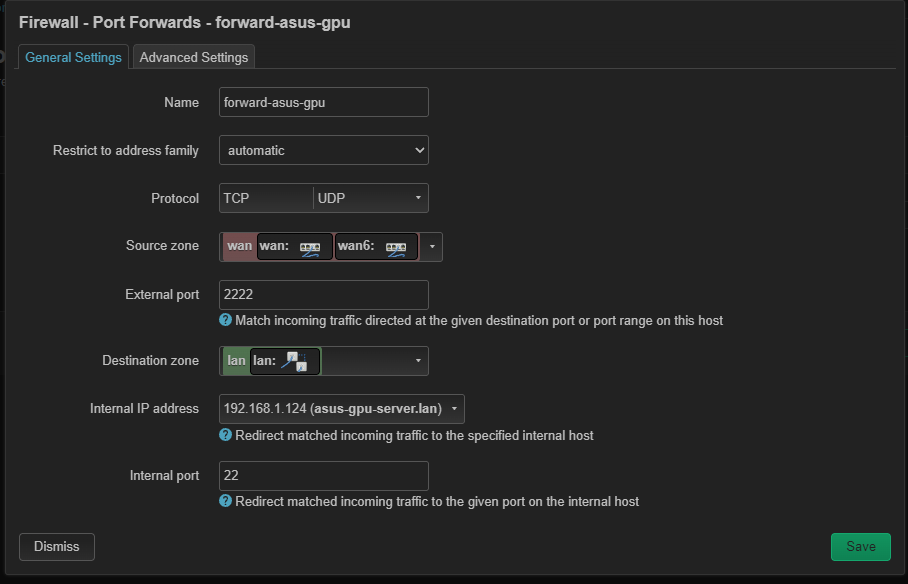Click the TCP protocol entry
Screen dimensions: 908x584
coord(236,198)
